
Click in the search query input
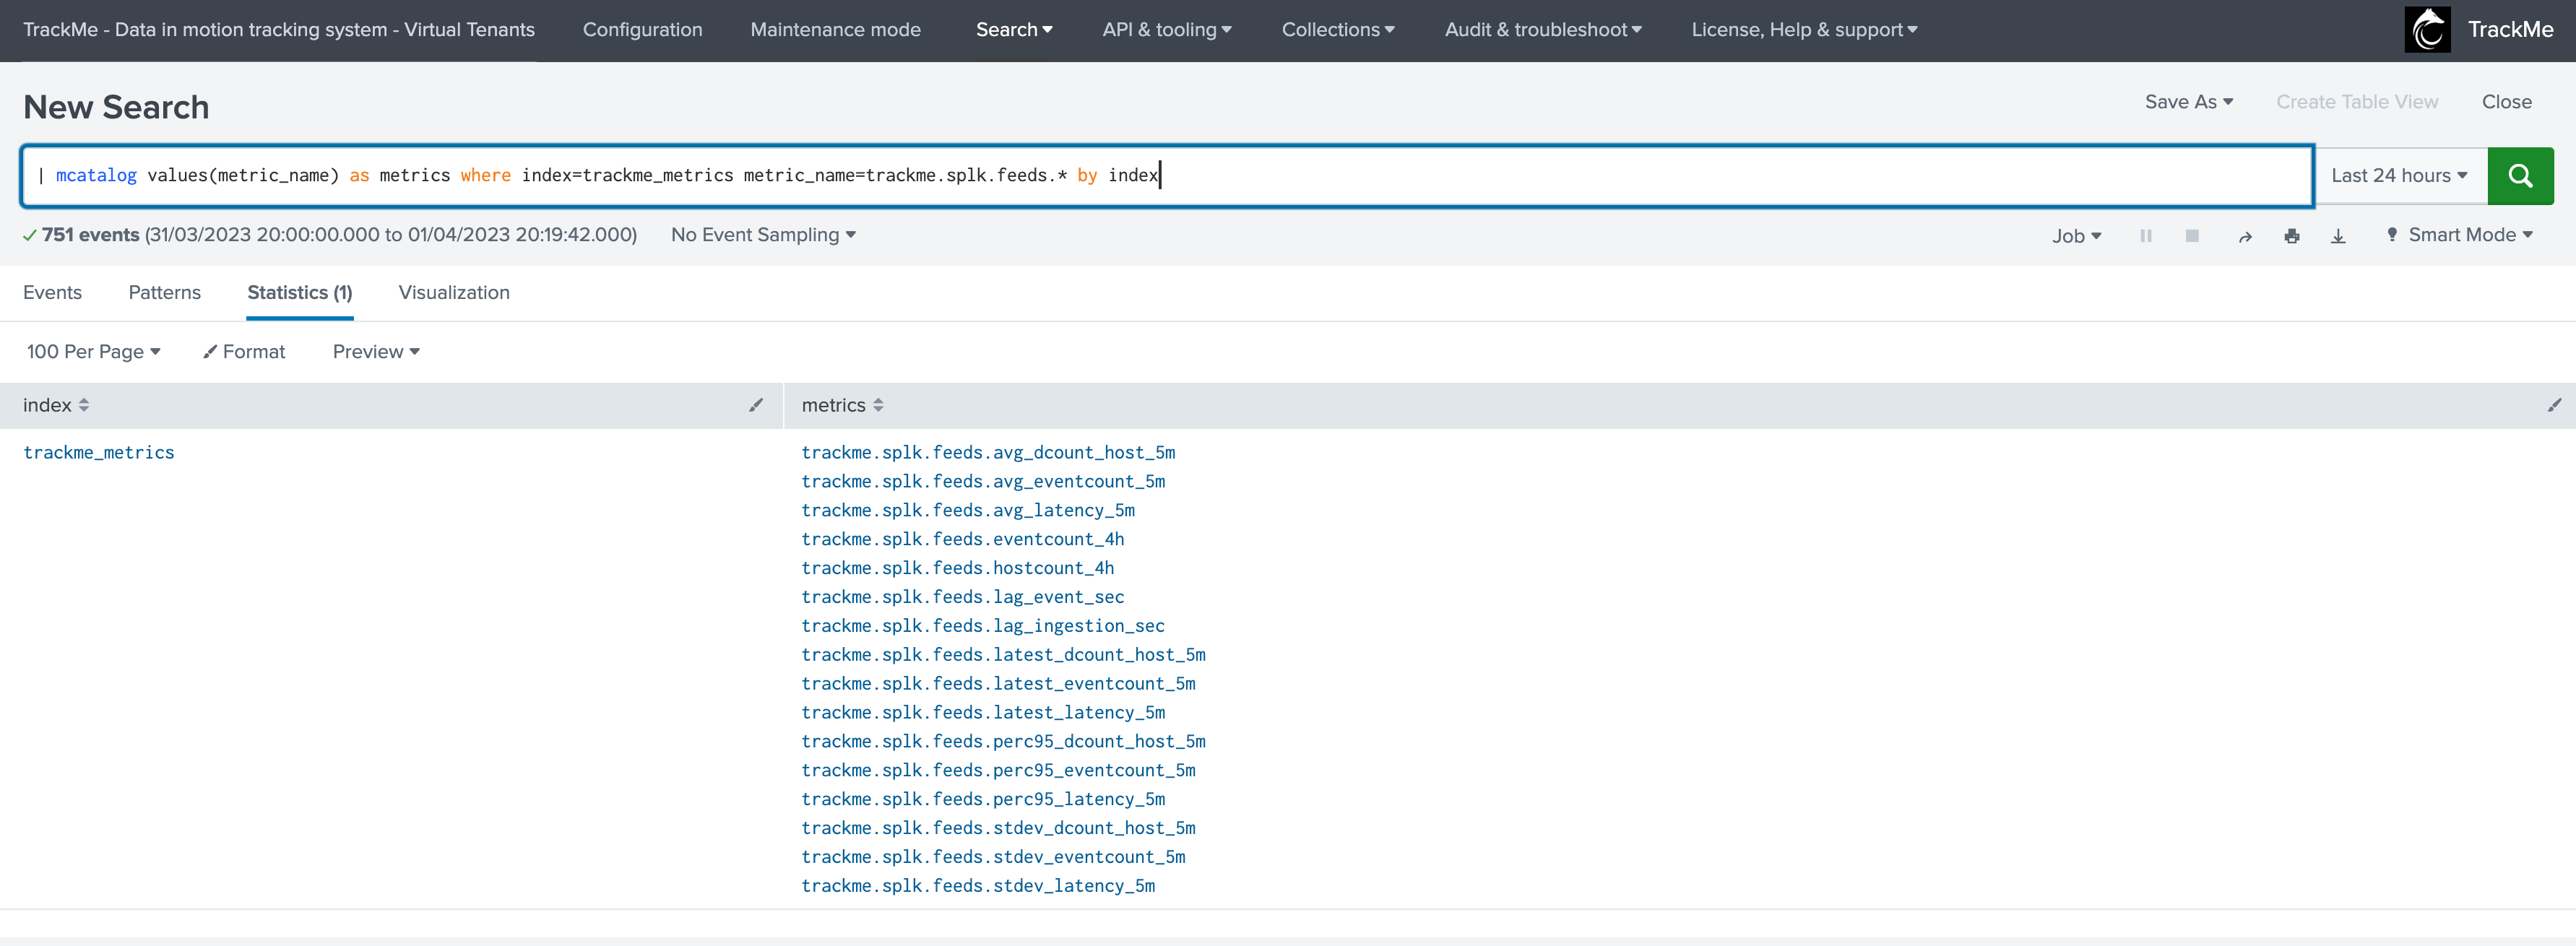pos(1167,176)
